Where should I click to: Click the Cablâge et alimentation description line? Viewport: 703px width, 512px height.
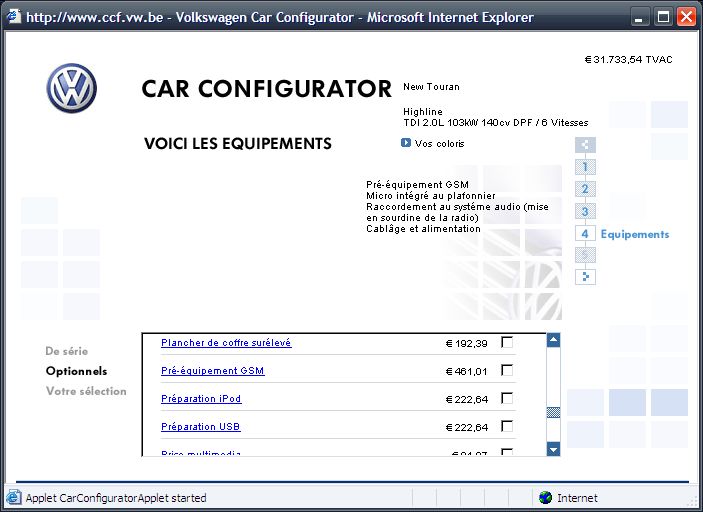tap(423, 229)
